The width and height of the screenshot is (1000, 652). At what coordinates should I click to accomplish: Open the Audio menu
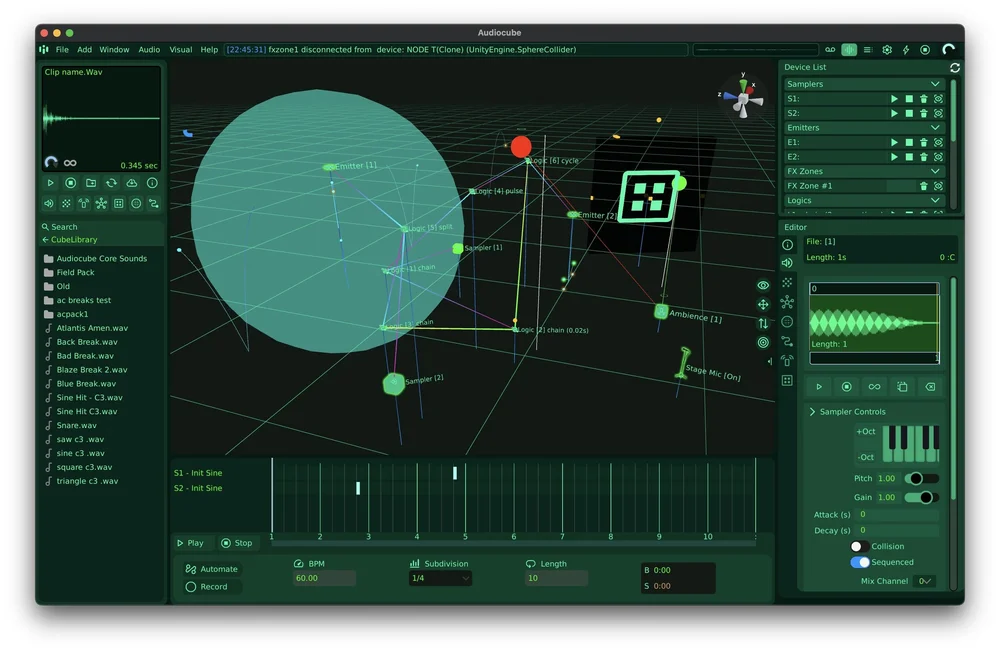(148, 49)
